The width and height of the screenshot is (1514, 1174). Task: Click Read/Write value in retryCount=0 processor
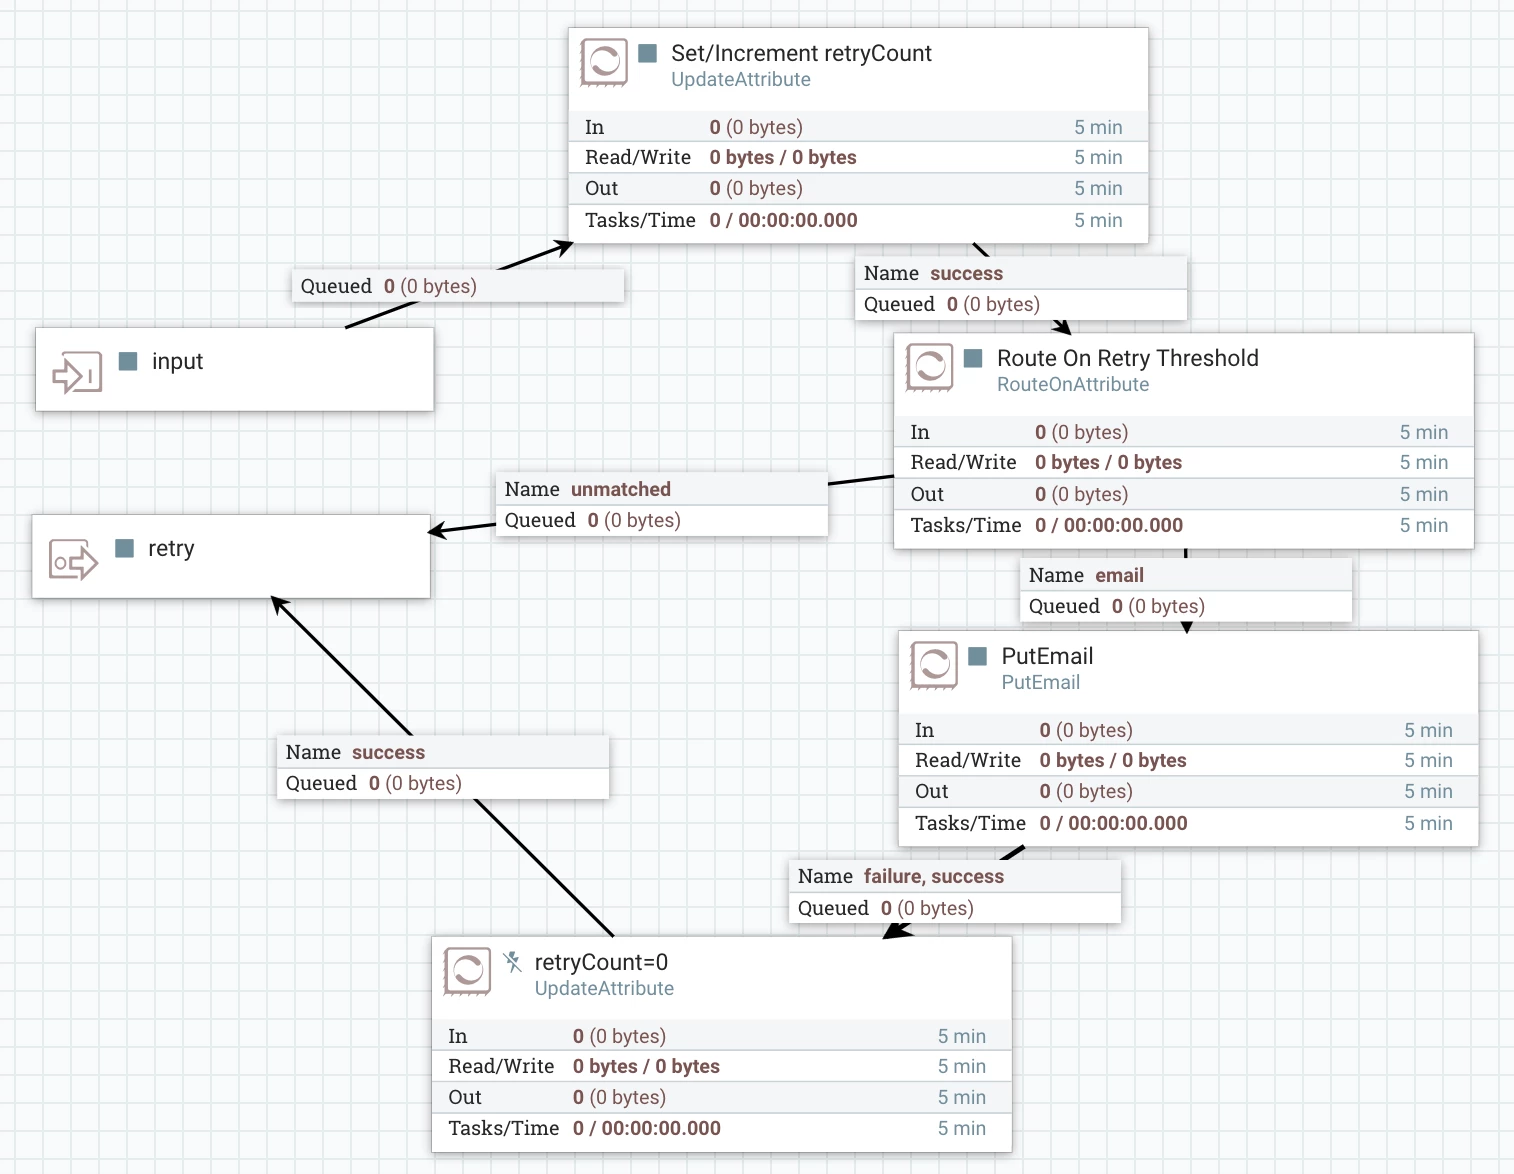646,1066
